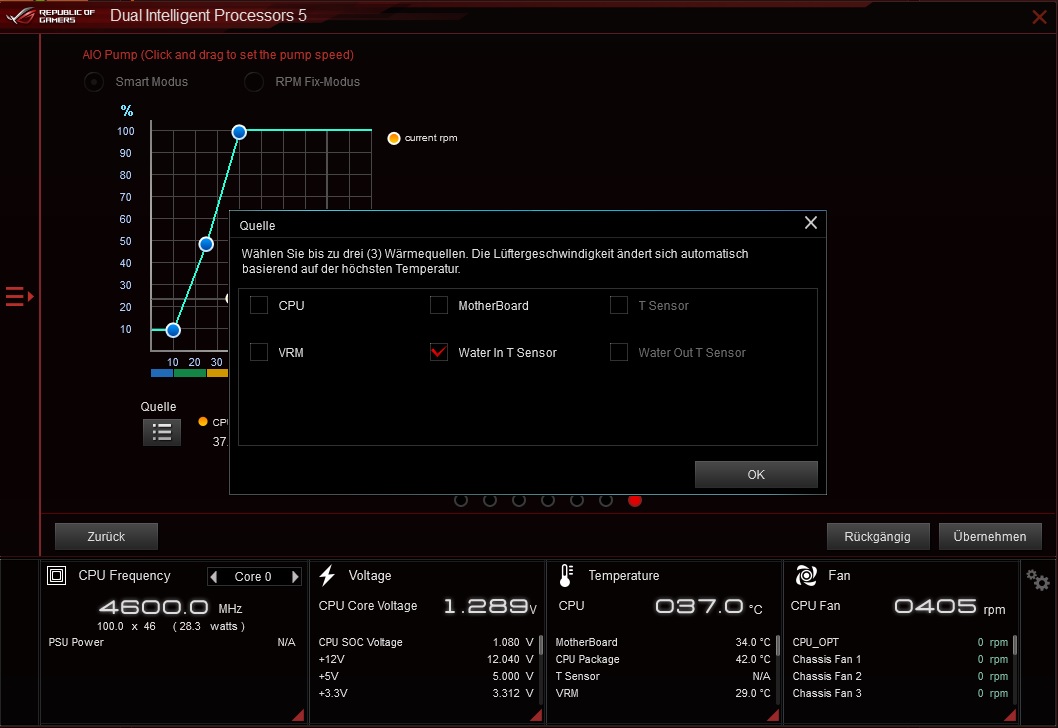This screenshot has width=1058, height=728.
Task: Select the sixth page indicator dot
Action: [606, 500]
